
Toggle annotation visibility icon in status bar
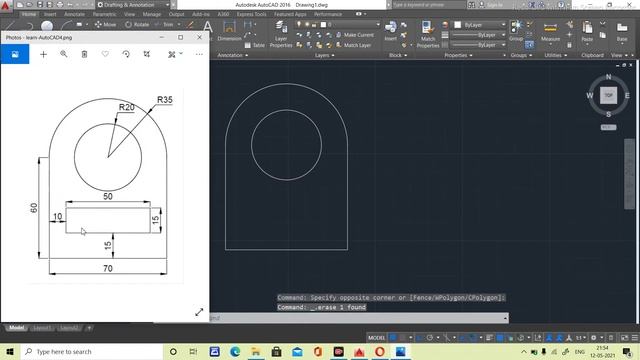pyautogui.click(x=549, y=338)
